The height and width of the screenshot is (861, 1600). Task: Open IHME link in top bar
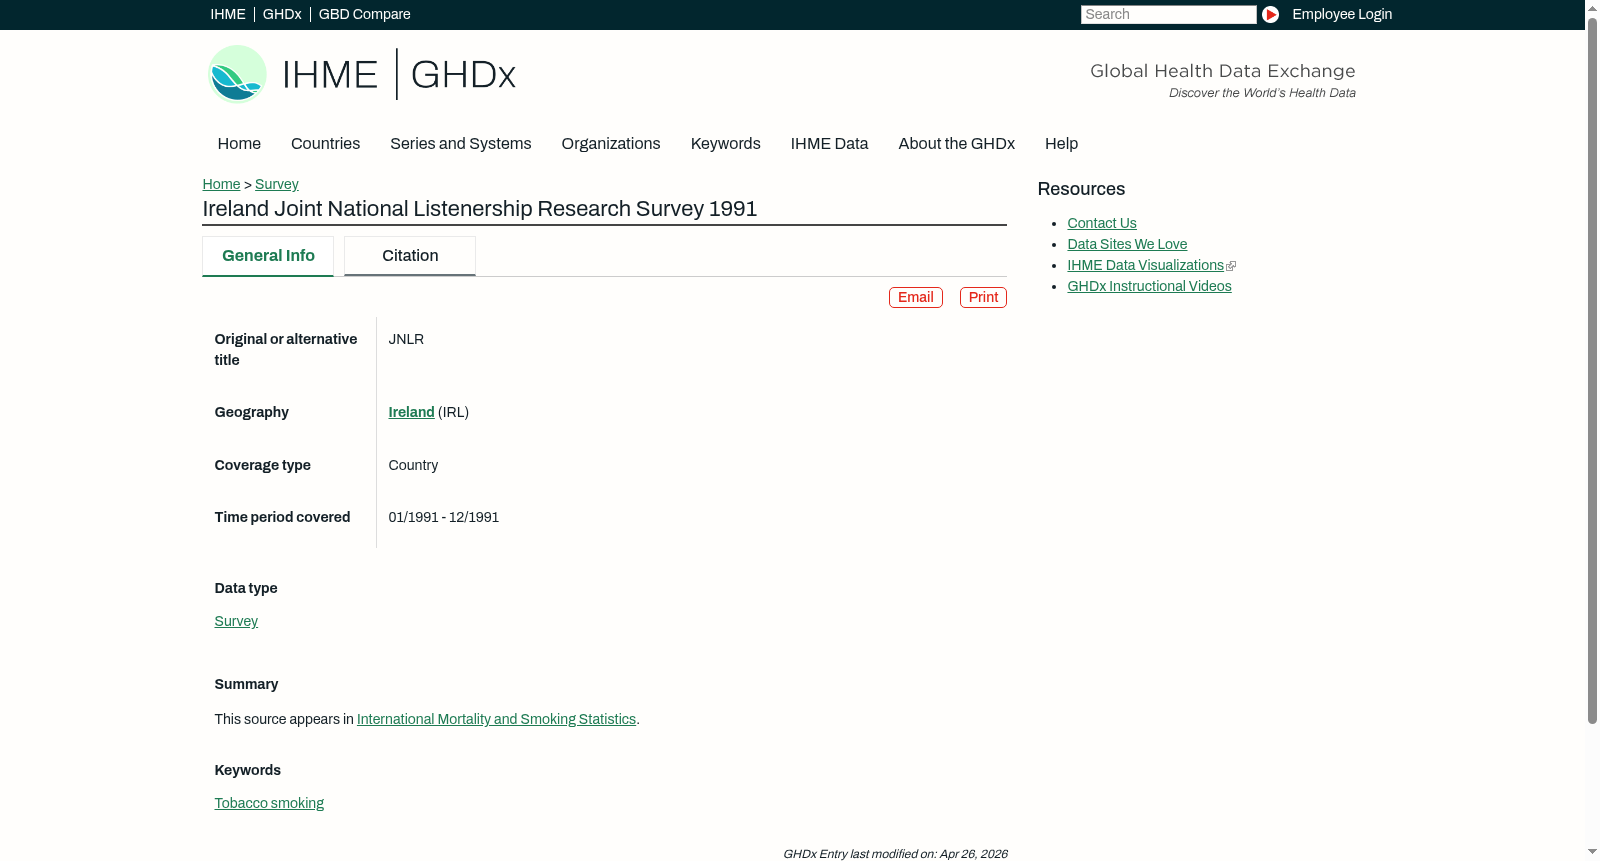click(x=228, y=14)
